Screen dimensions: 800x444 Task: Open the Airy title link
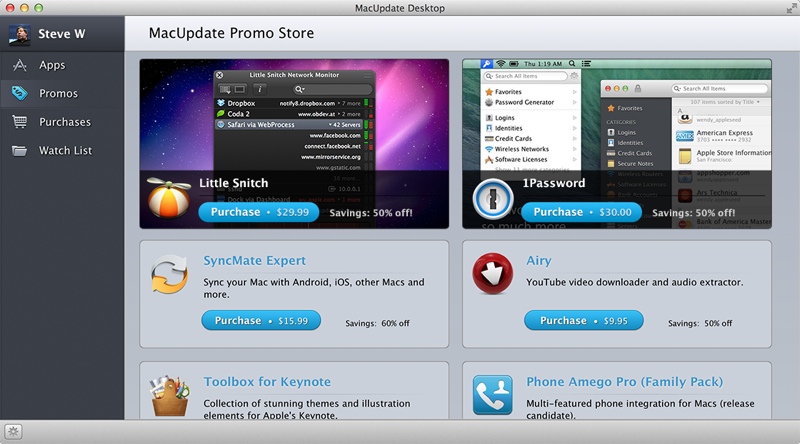539,261
